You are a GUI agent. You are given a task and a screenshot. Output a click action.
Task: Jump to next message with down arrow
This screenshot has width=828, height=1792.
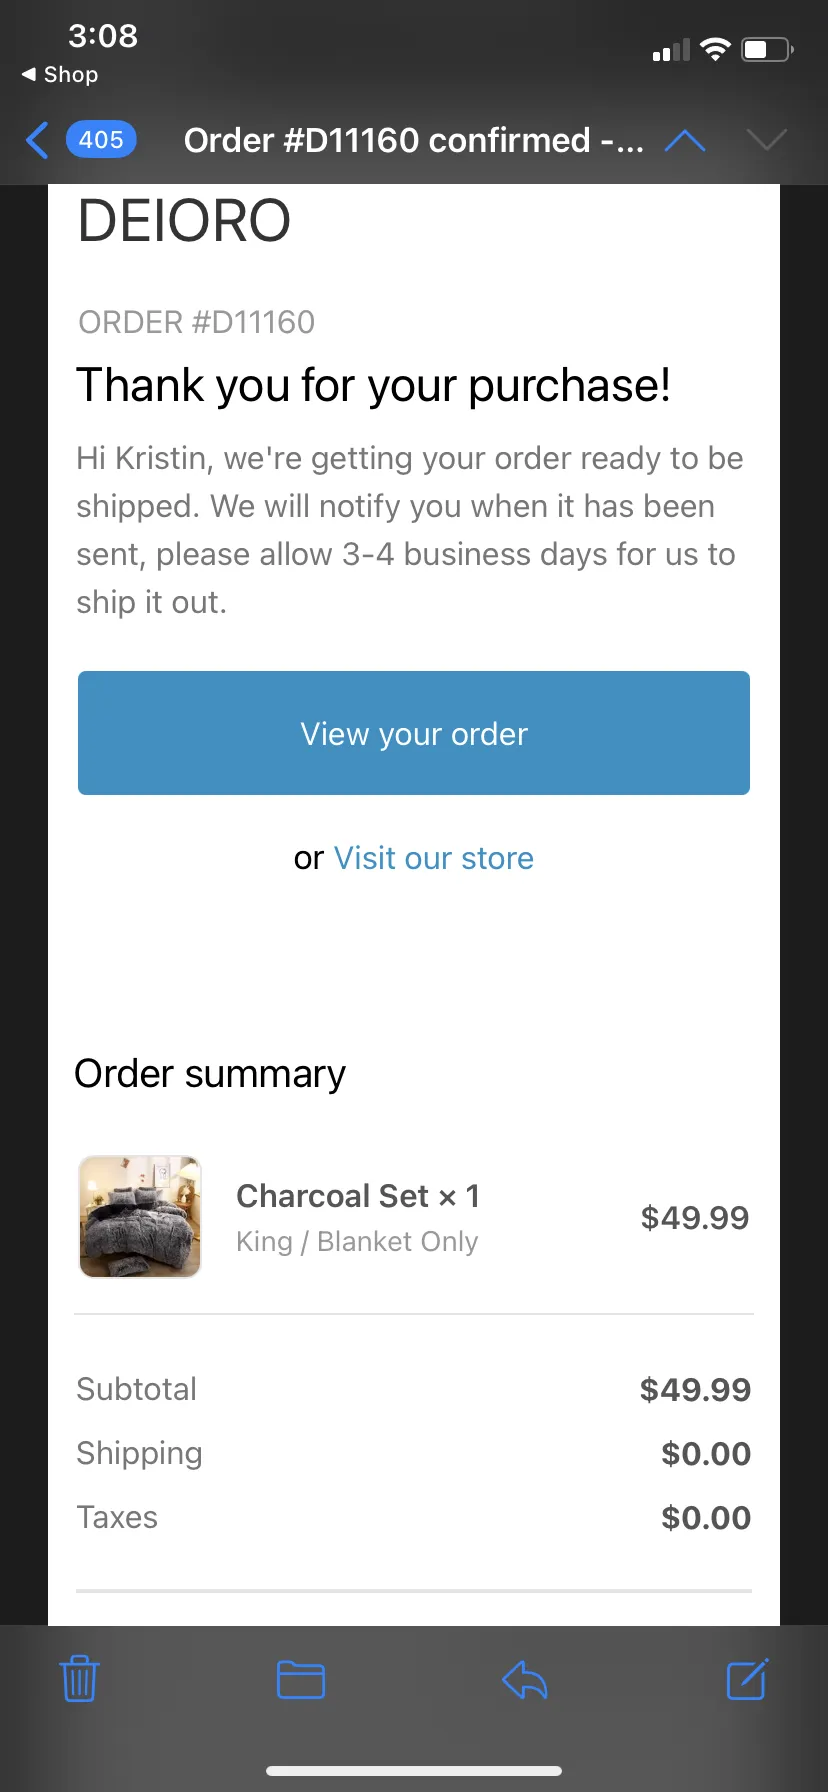(x=767, y=140)
